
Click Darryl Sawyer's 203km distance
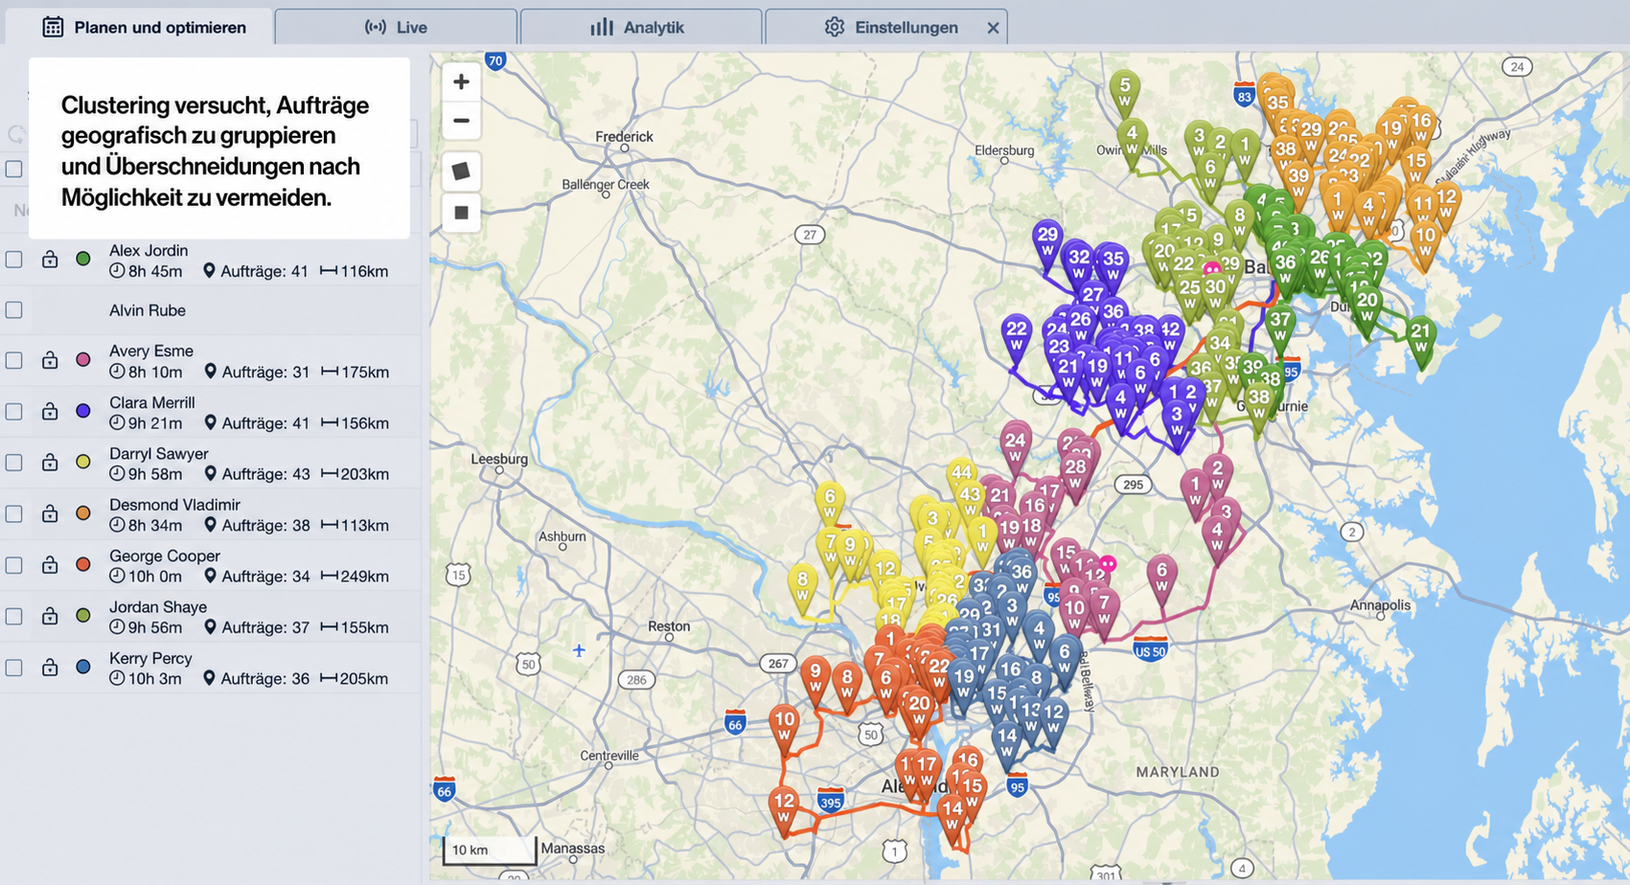pos(355,474)
